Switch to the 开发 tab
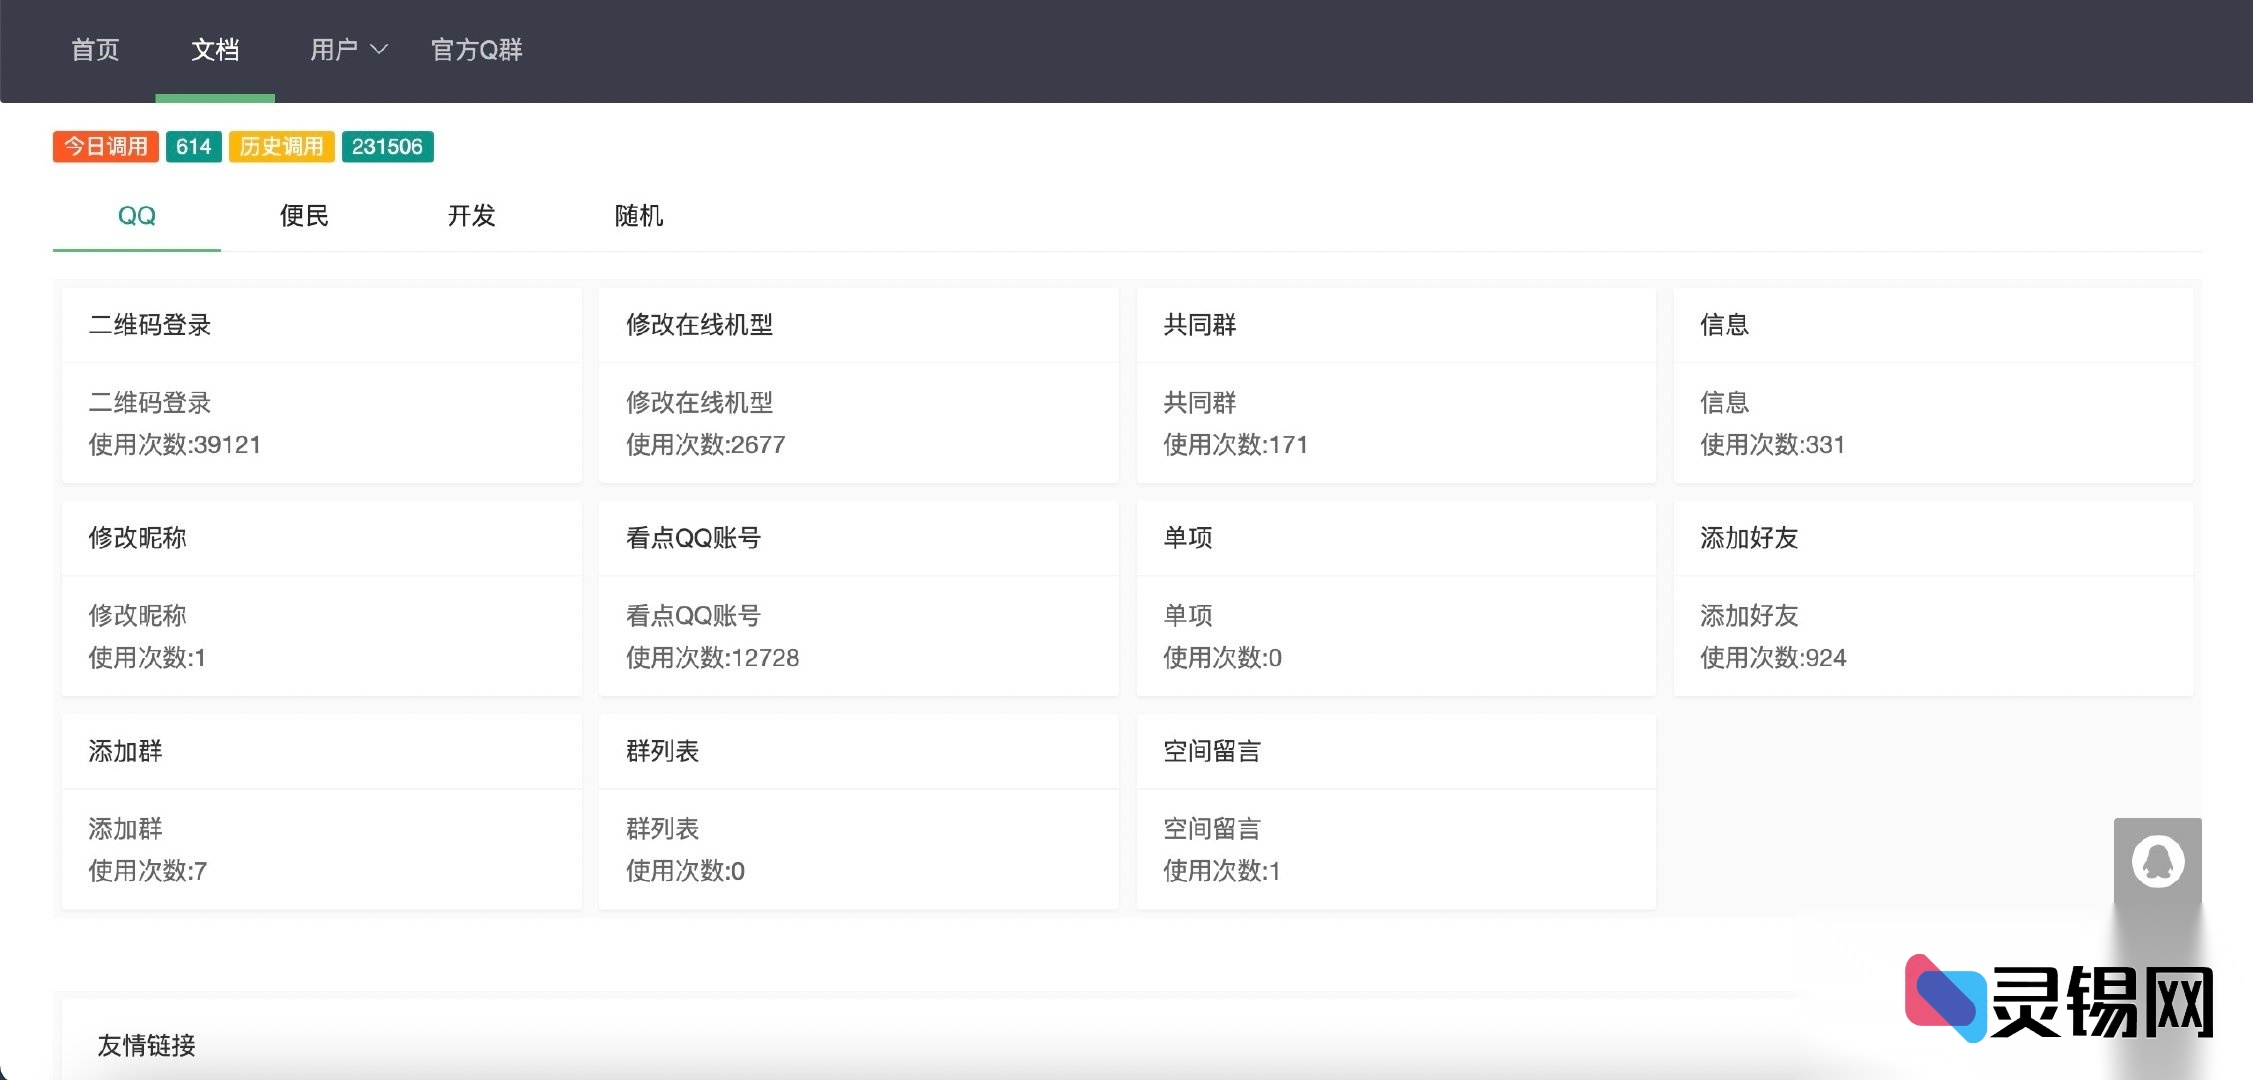The width and height of the screenshot is (2253, 1080). click(471, 216)
